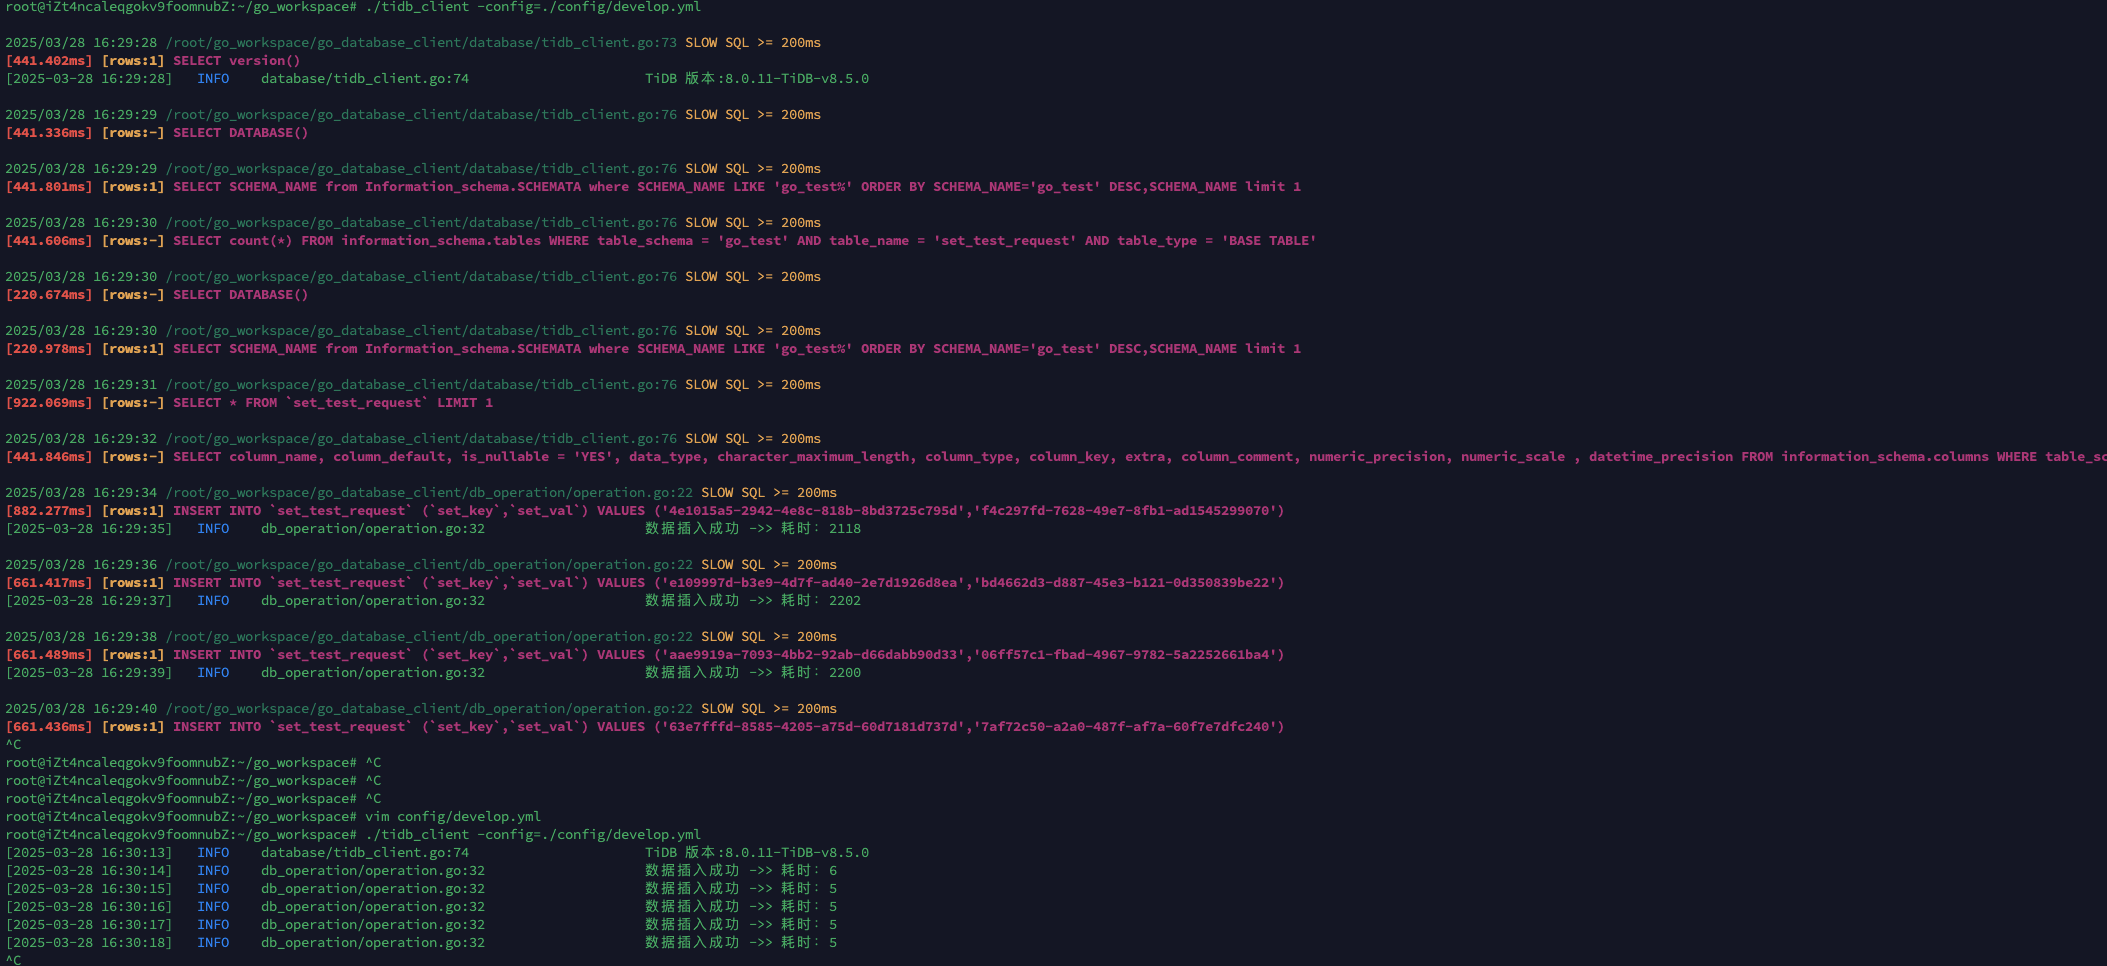Click the '2025/03/28 16:29:31' timestamp
This screenshot has height=966, width=2107.
(81, 385)
